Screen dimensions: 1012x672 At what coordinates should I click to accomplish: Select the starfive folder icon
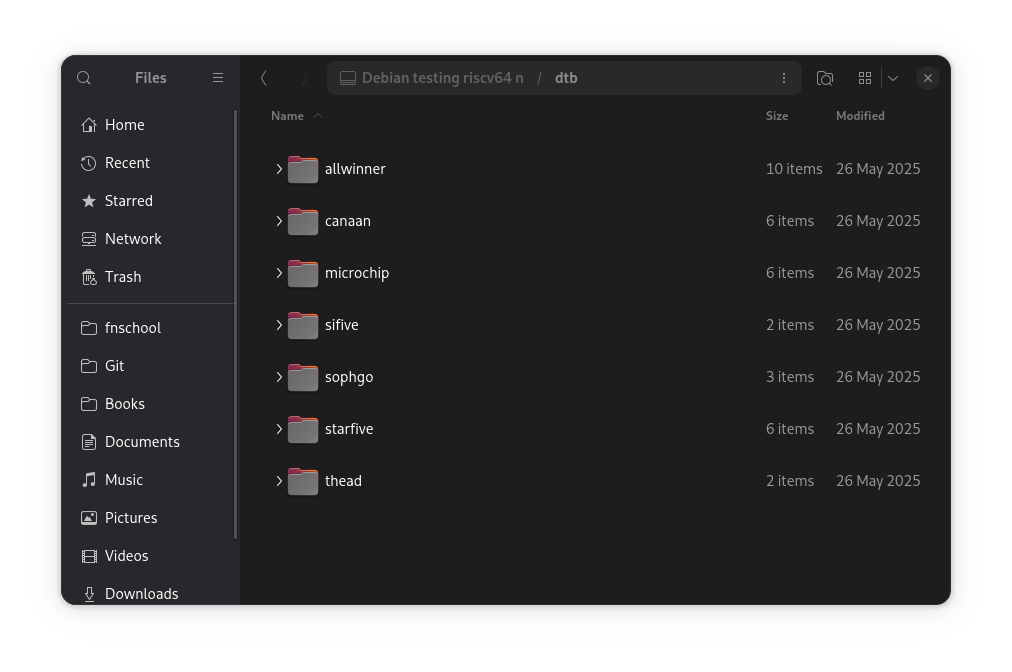(303, 429)
